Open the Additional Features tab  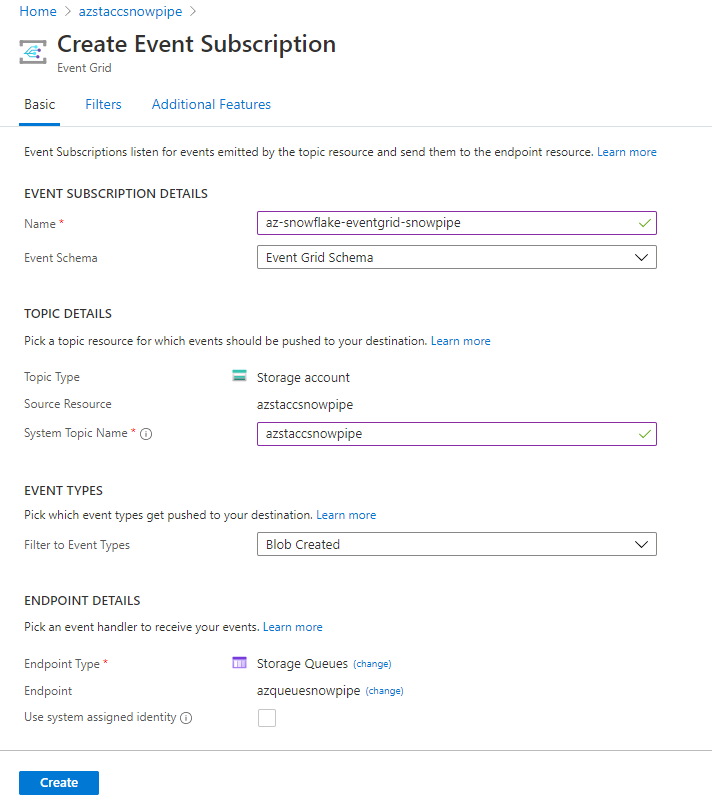click(x=211, y=105)
